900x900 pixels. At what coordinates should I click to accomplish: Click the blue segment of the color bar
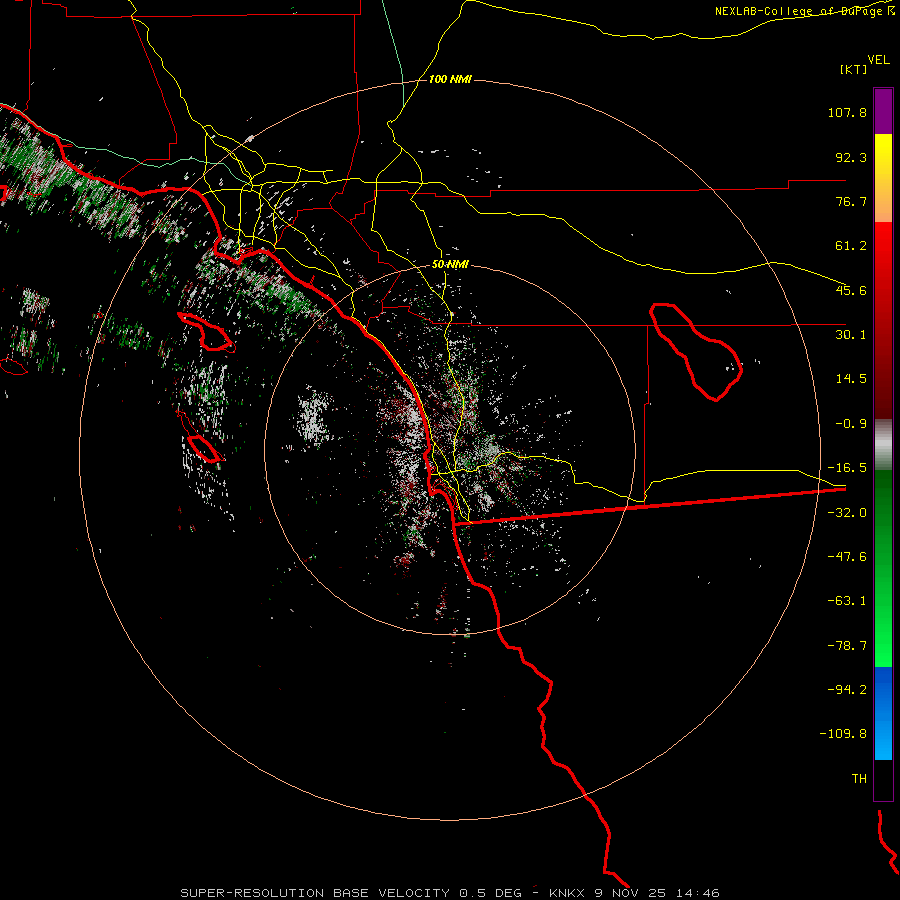pos(883,713)
